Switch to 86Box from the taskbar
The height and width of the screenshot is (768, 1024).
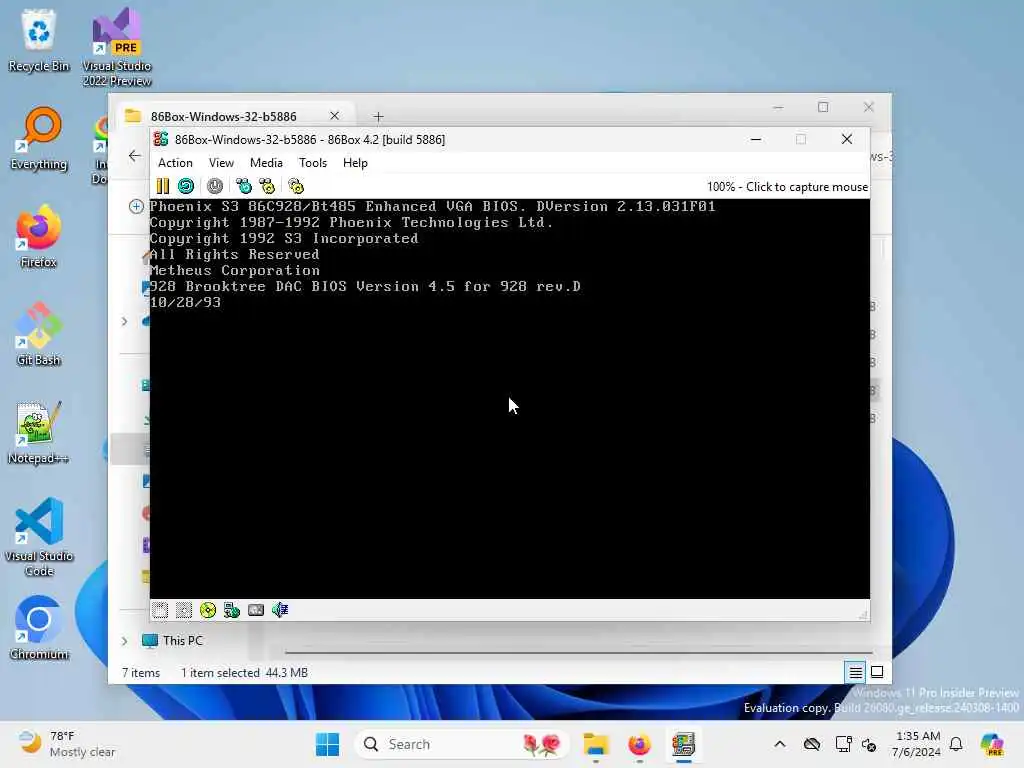683,744
